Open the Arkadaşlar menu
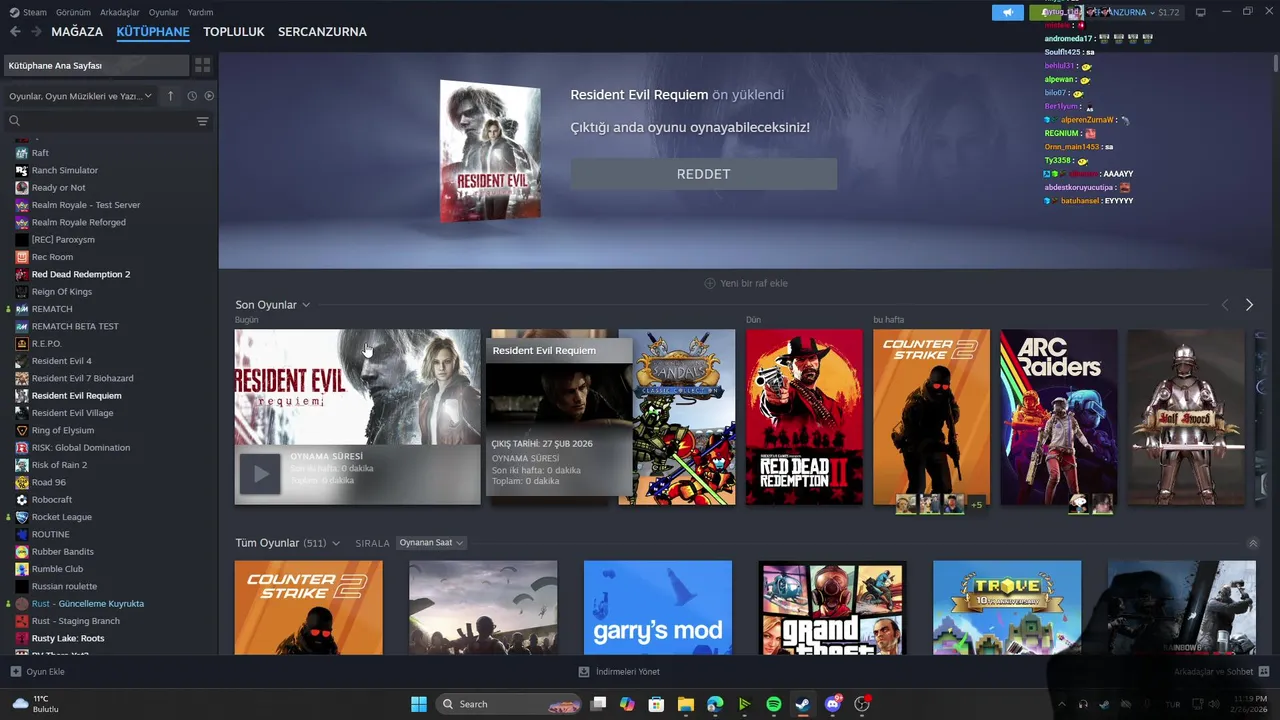1280x720 pixels. tap(120, 12)
